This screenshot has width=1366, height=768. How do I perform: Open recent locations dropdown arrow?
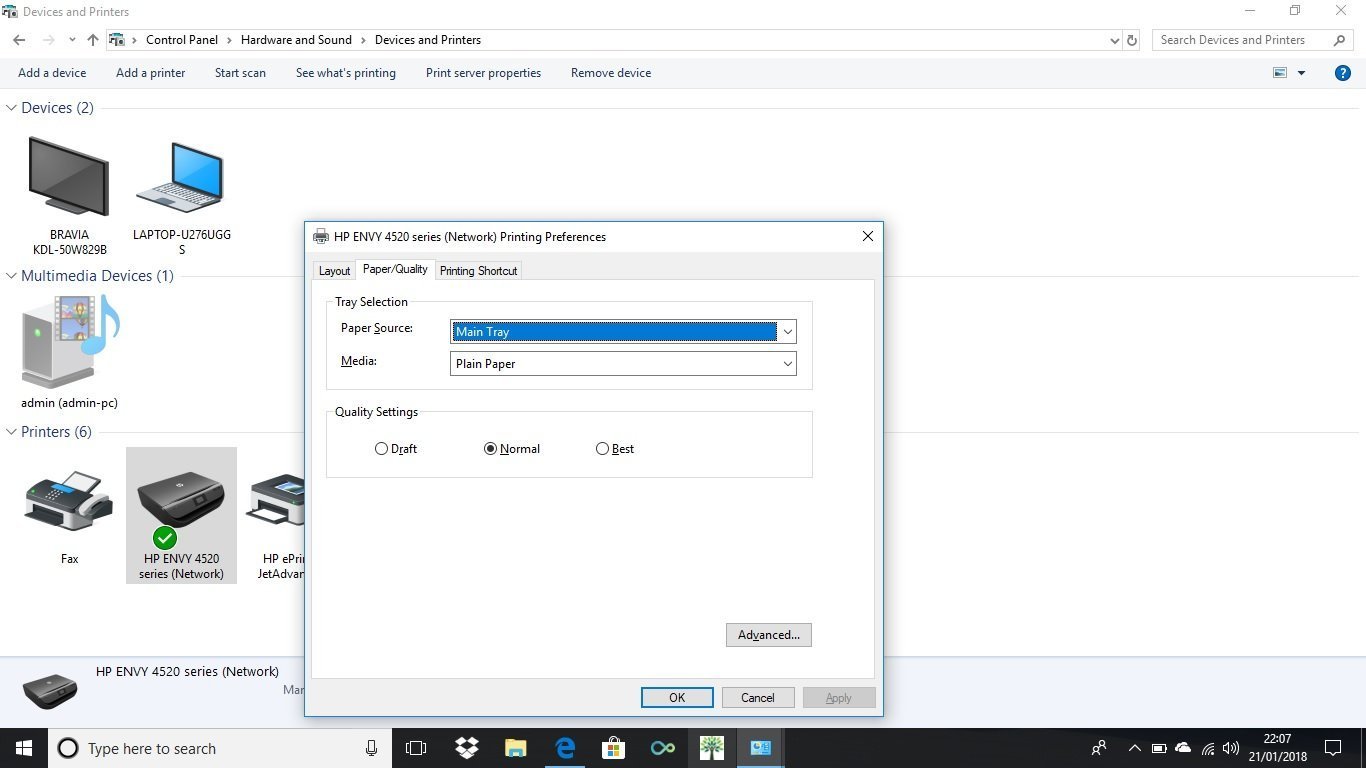point(72,40)
